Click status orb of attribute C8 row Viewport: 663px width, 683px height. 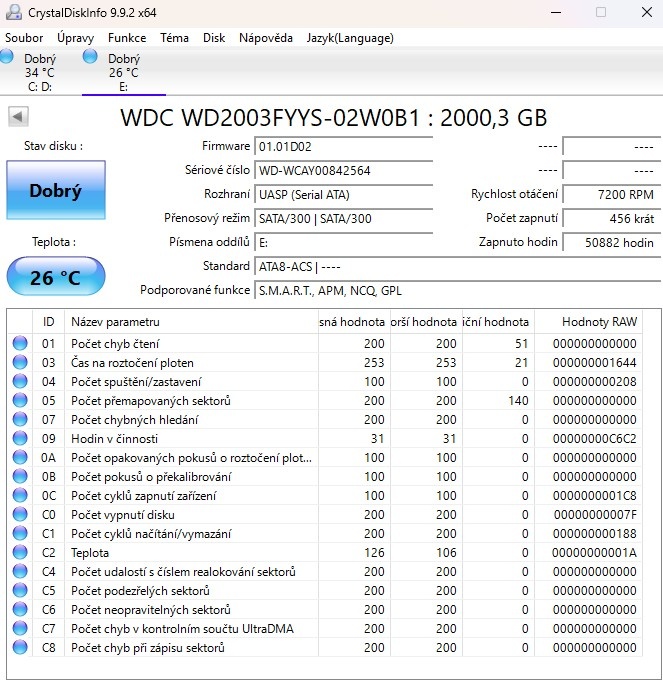click(20, 647)
